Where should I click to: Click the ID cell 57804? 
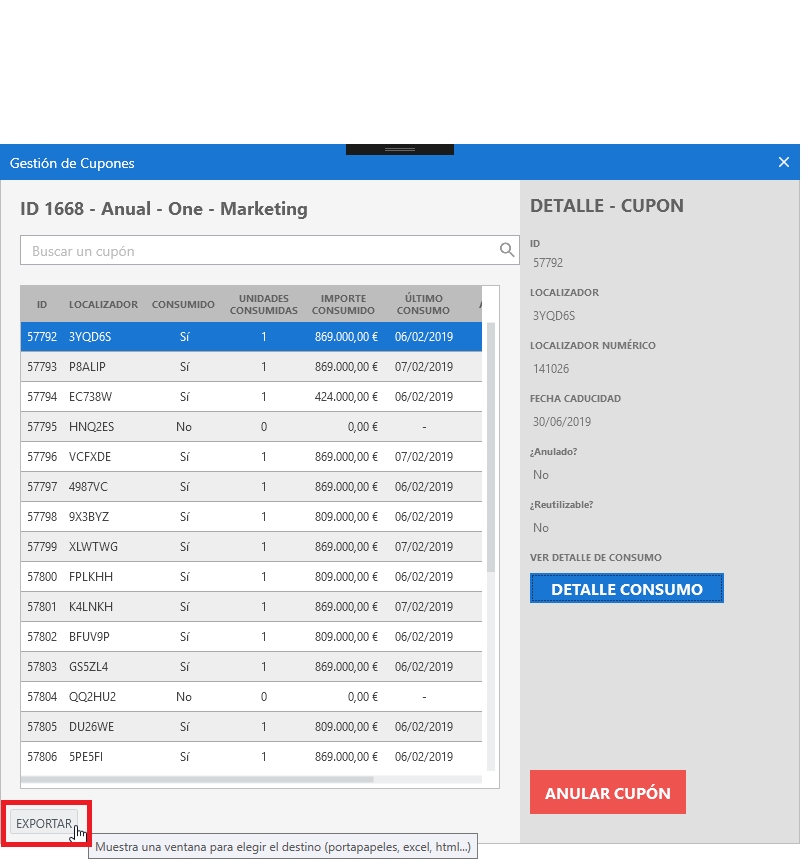pyautogui.click(x=42, y=697)
